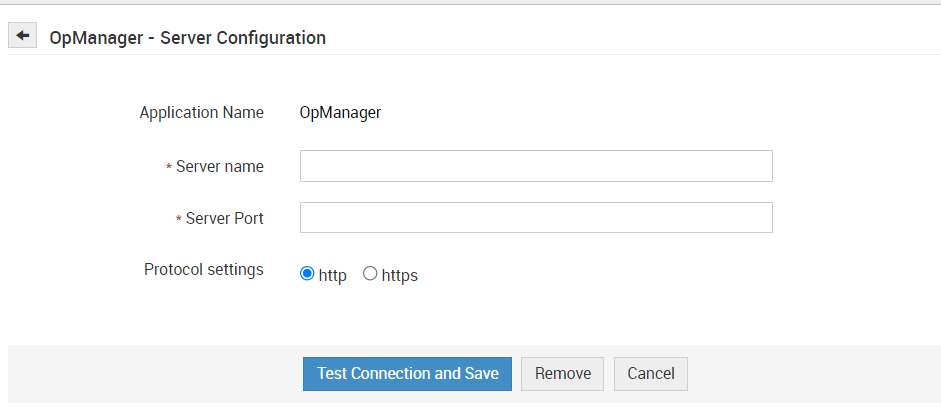Click the 'OpManager - Server Configuration' page title
Viewport: 941px width, 410px height.
point(187,38)
